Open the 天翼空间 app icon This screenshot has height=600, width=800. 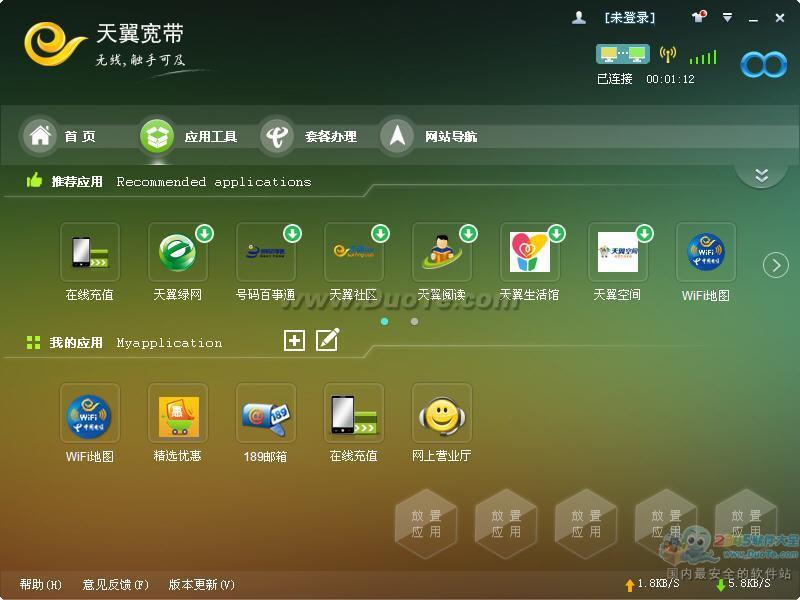pyautogui.click(x=617, y=252)
